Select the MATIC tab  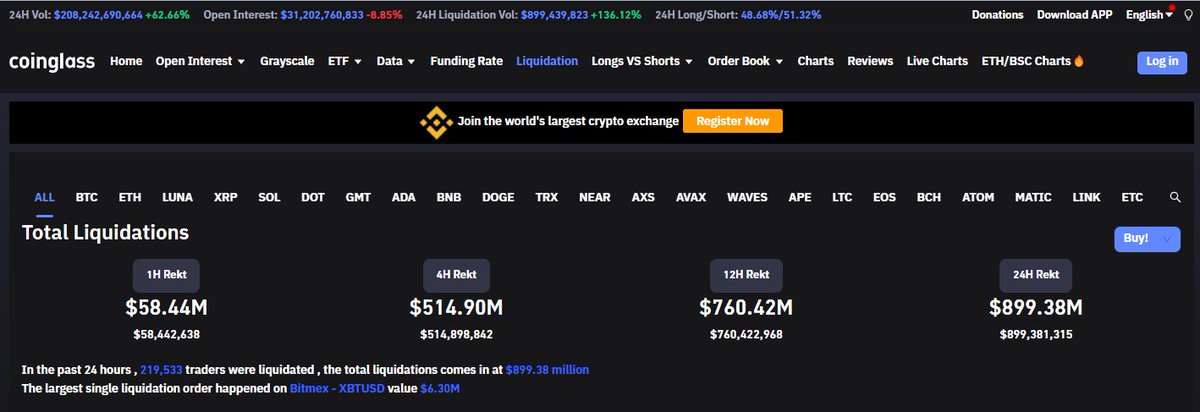click(x=1033, y=198)
